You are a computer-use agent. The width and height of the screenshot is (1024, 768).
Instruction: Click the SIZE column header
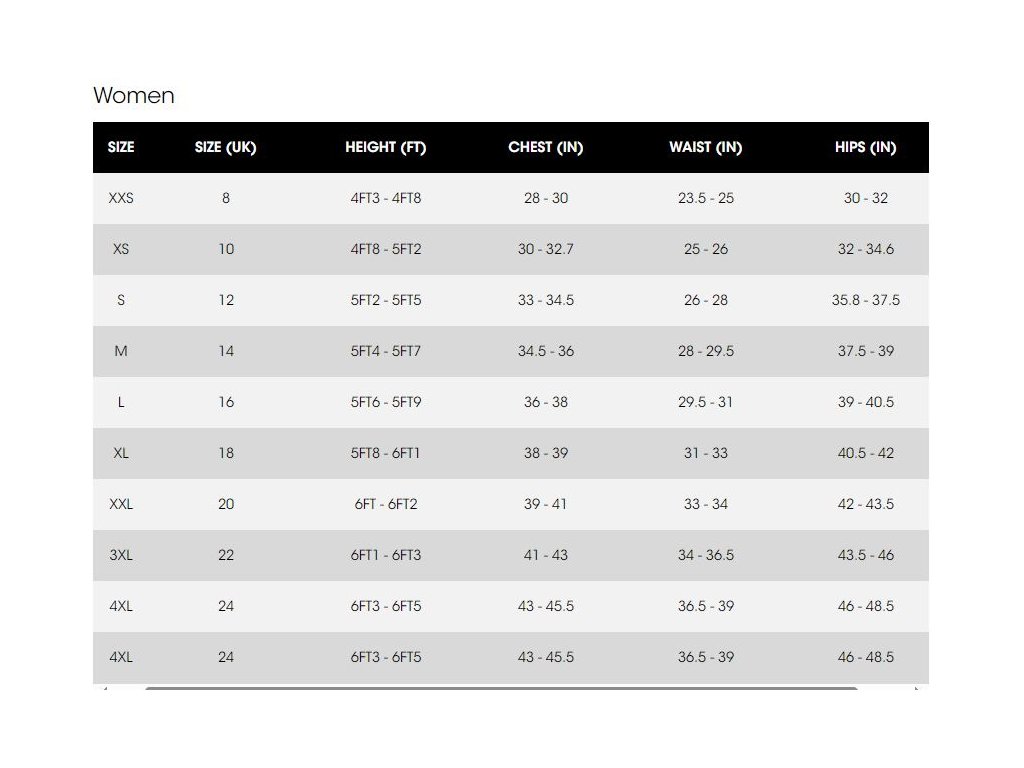[x=121, y=147]
